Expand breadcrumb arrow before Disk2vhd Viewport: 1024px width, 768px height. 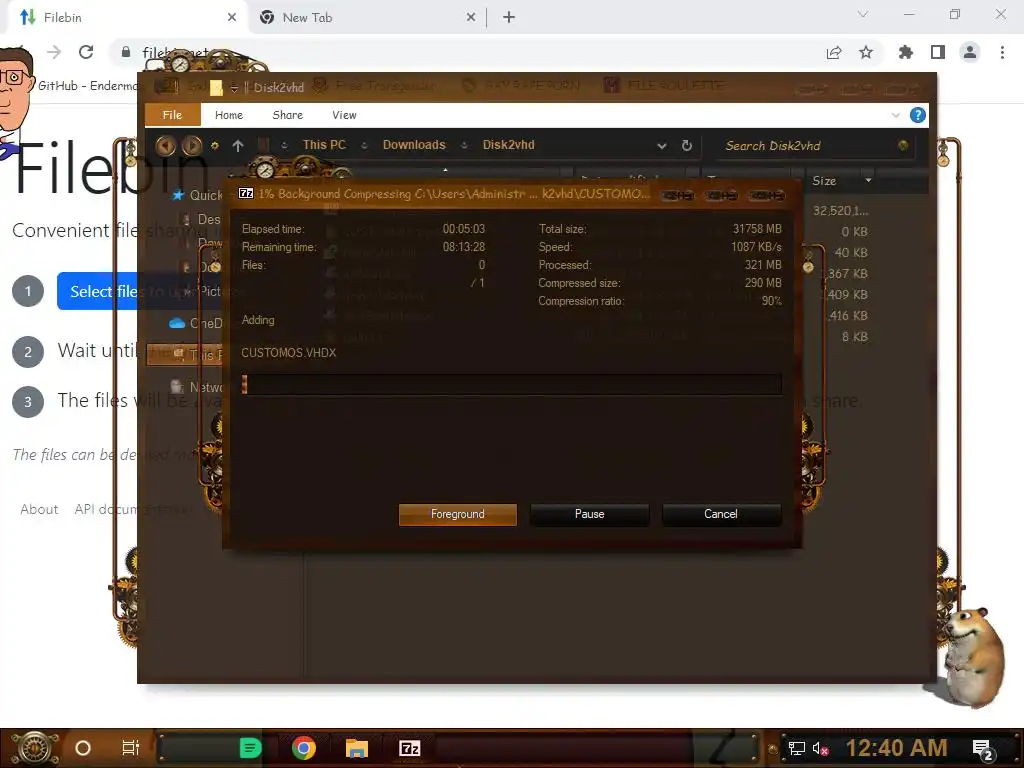coord(464,146)
